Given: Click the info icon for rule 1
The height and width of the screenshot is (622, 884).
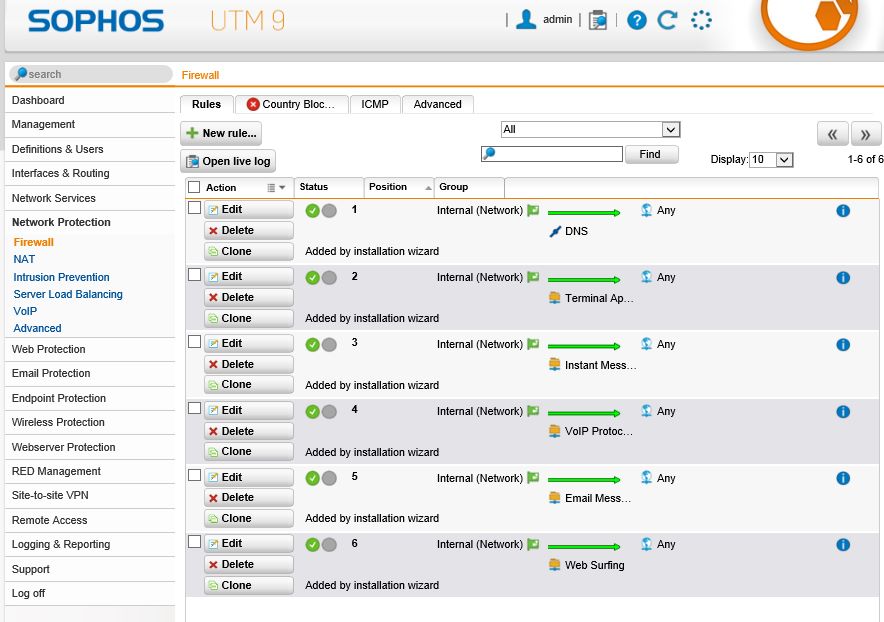Looking at the screenshot, I should coord(843,211).
